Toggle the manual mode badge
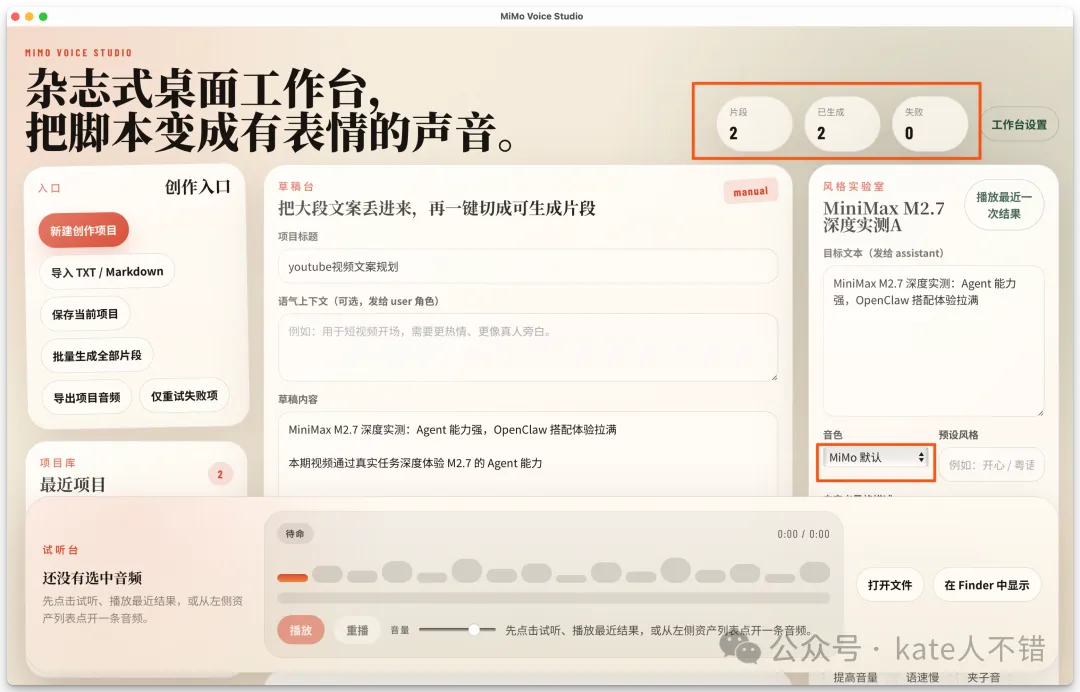 pyautogui.click(x=750, y=191)
